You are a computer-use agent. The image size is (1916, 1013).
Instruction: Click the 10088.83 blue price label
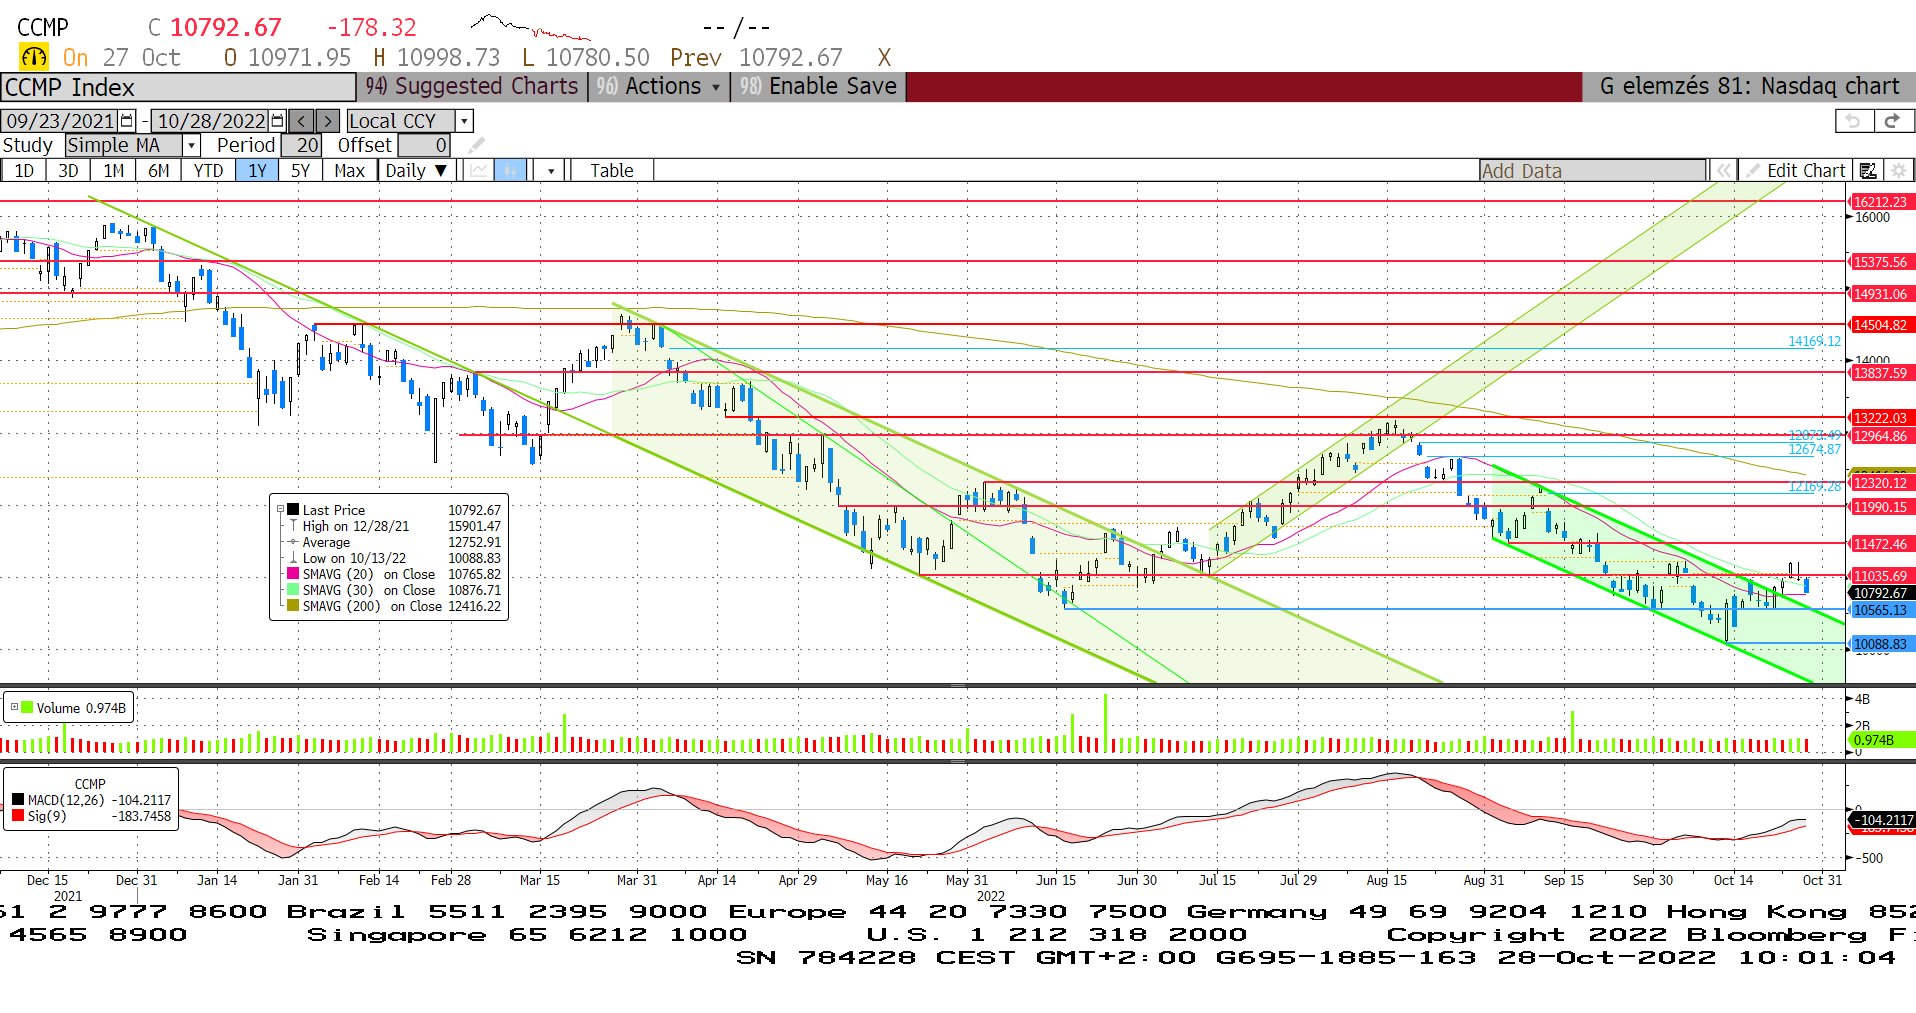[x=1880, y=644]
